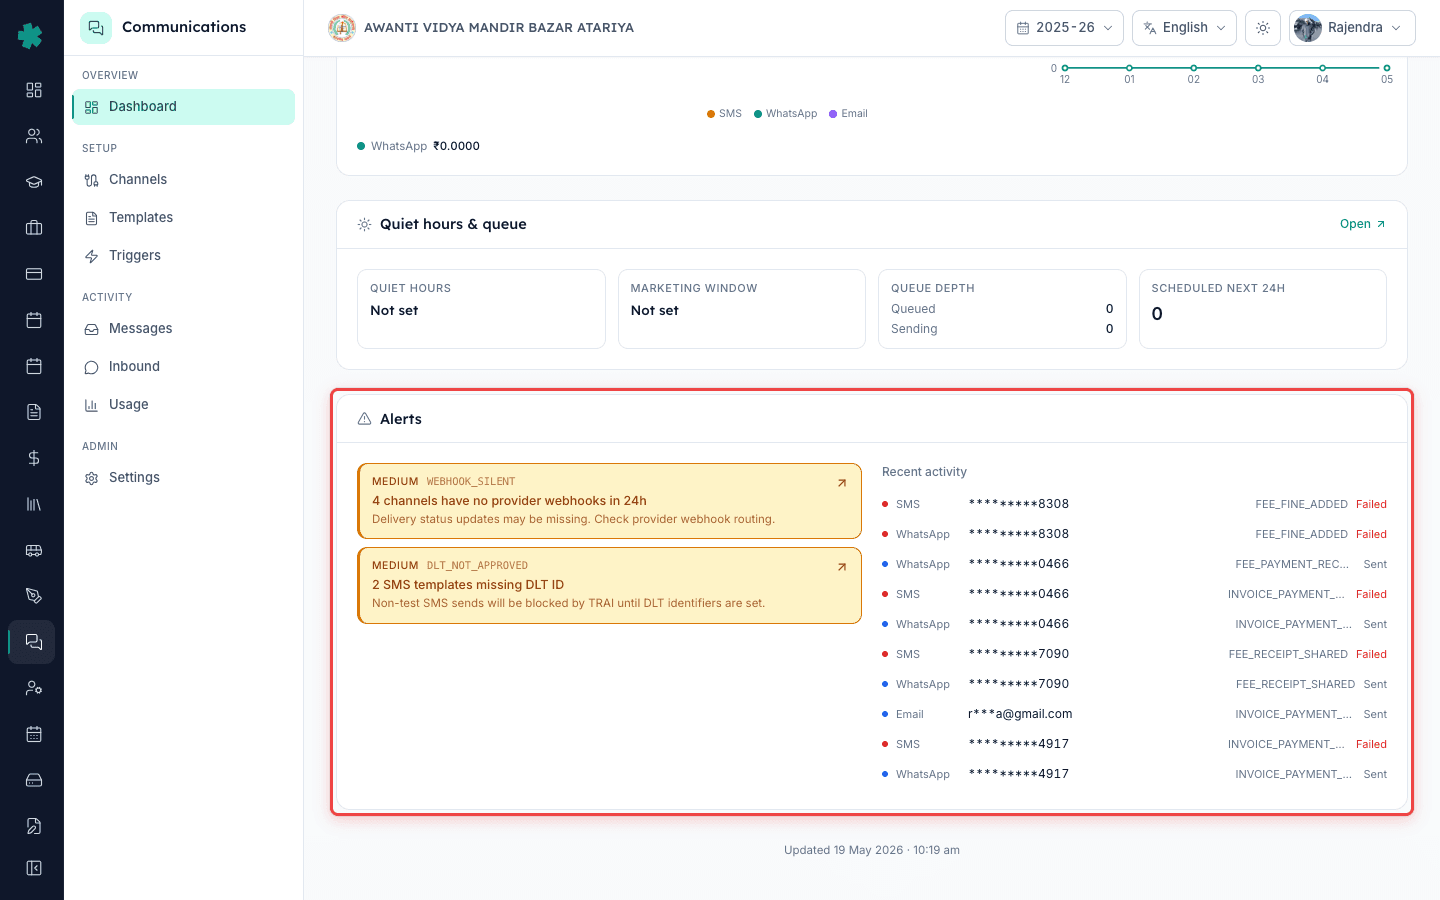The image size is (1440, 900).
Task: Click the chart data point at hour 05
Action: click(x=1387, y=68)
